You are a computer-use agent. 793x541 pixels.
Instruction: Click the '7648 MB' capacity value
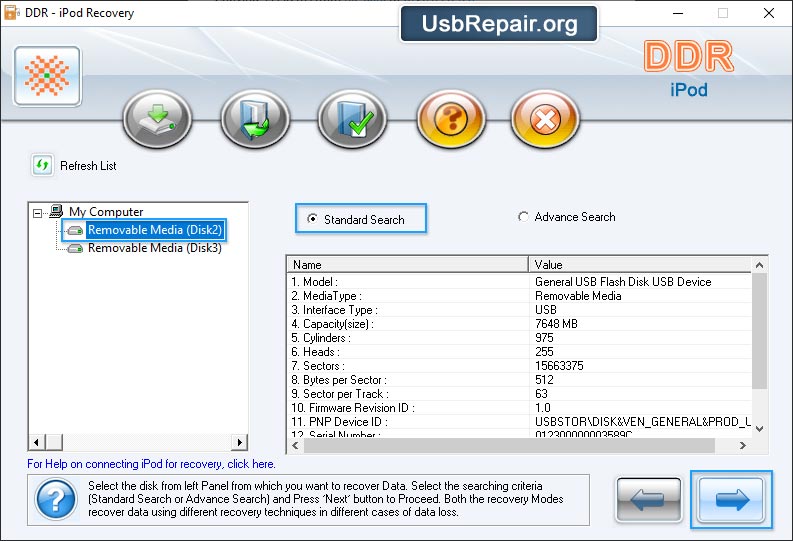click(x=556, y=324)
